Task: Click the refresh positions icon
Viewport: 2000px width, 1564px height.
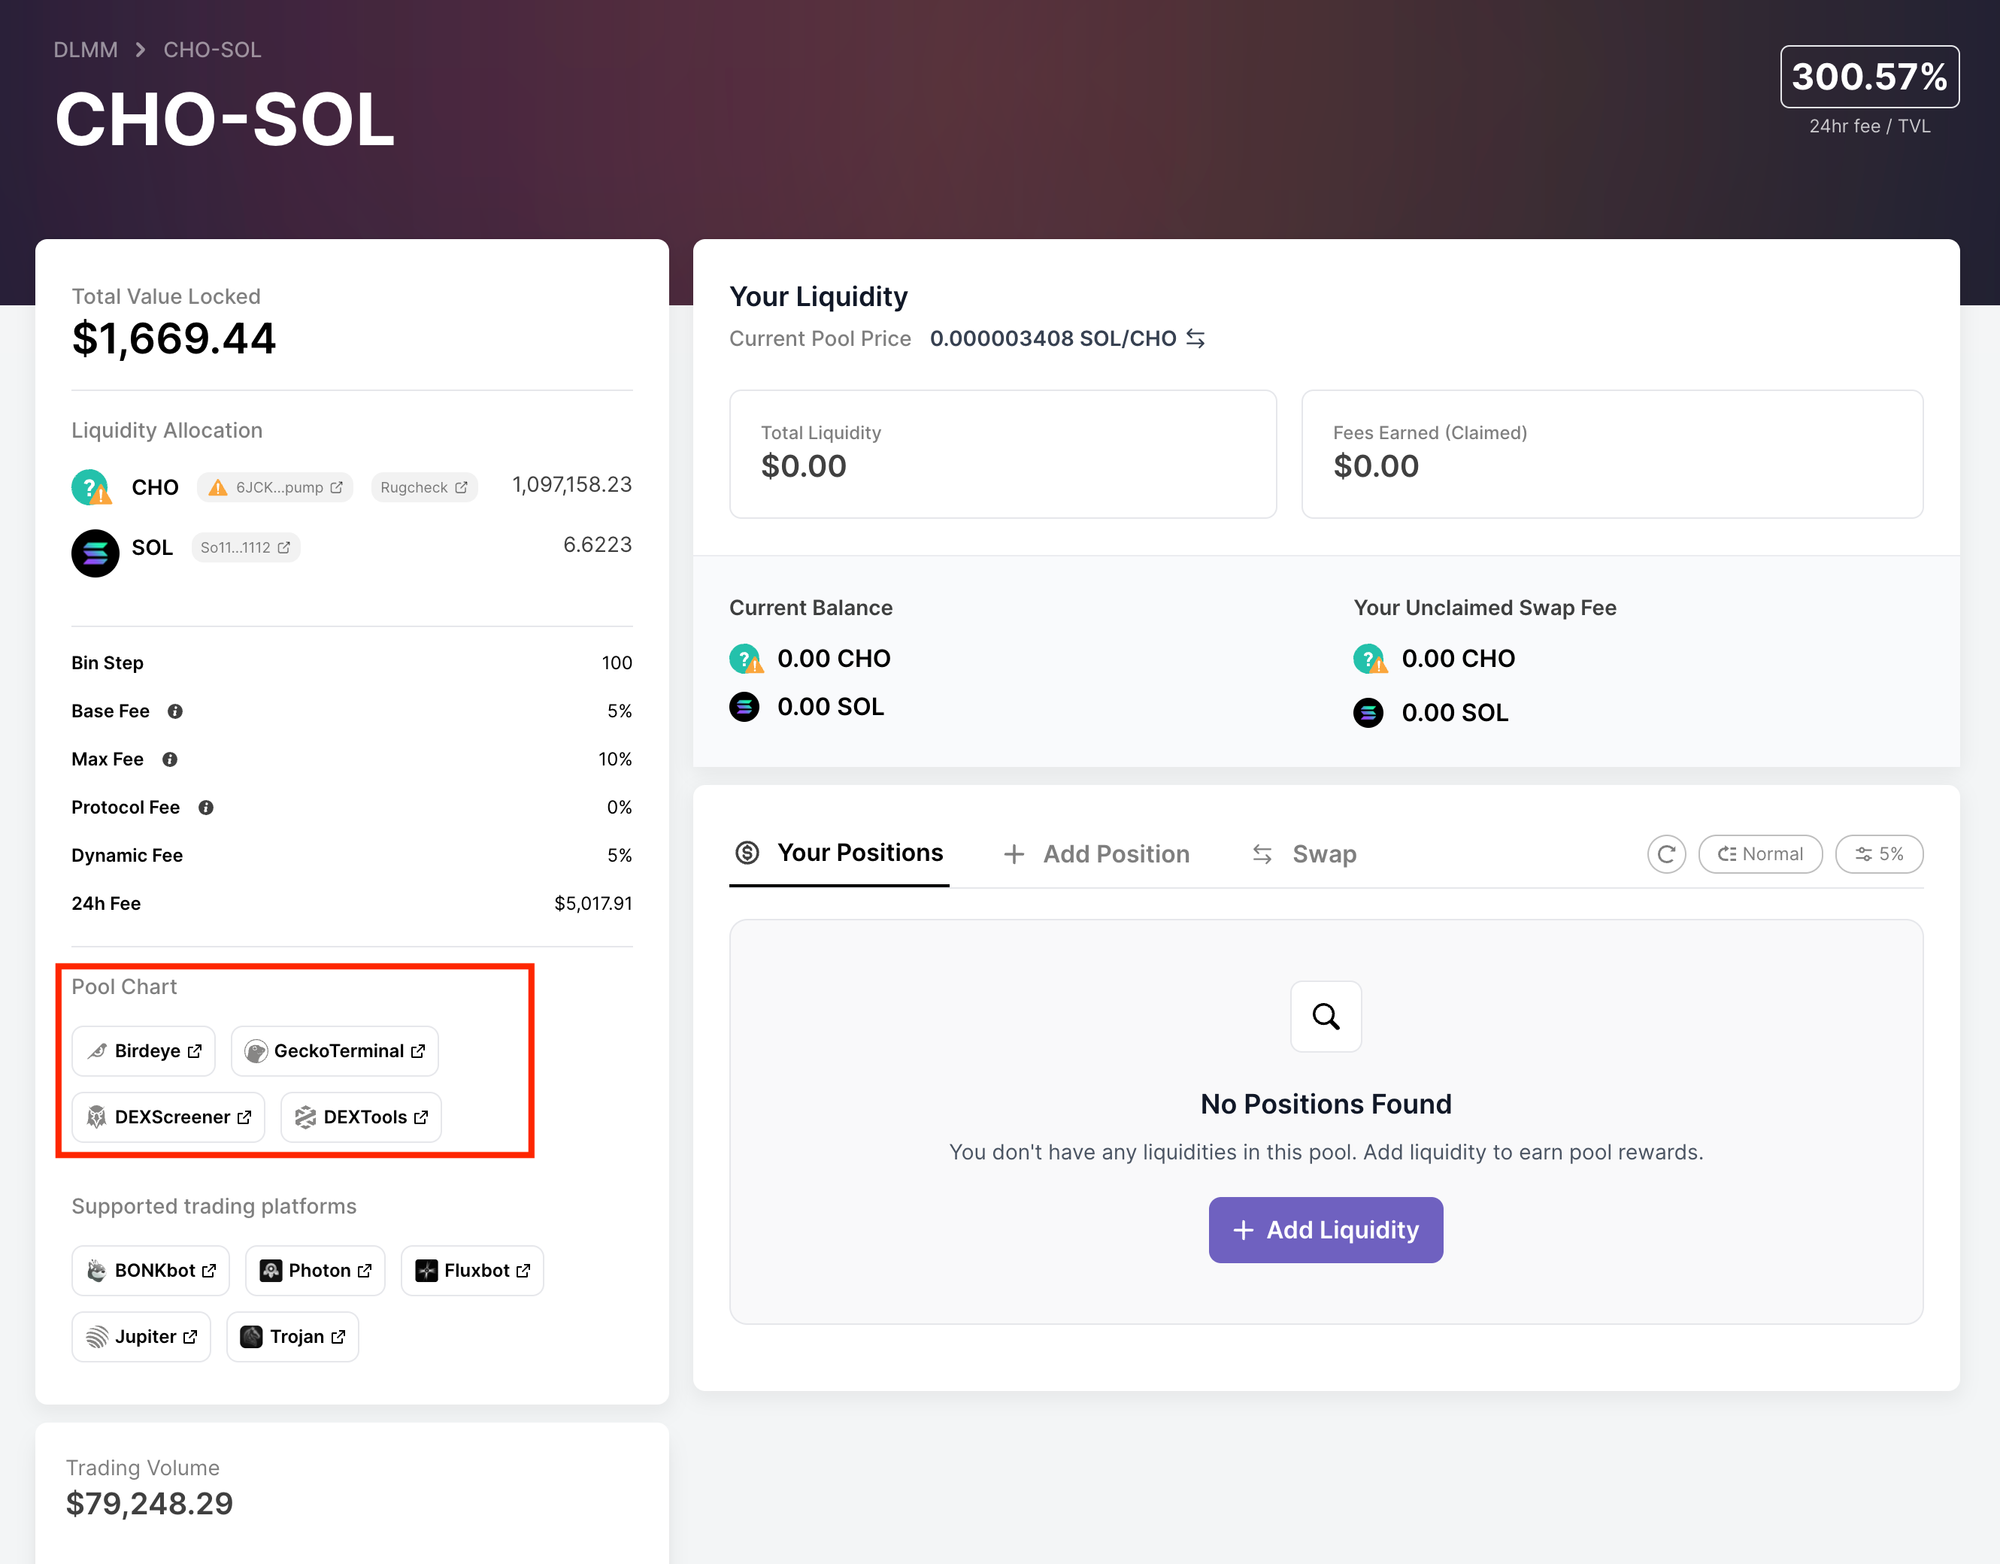Action: click(1666, 854)
